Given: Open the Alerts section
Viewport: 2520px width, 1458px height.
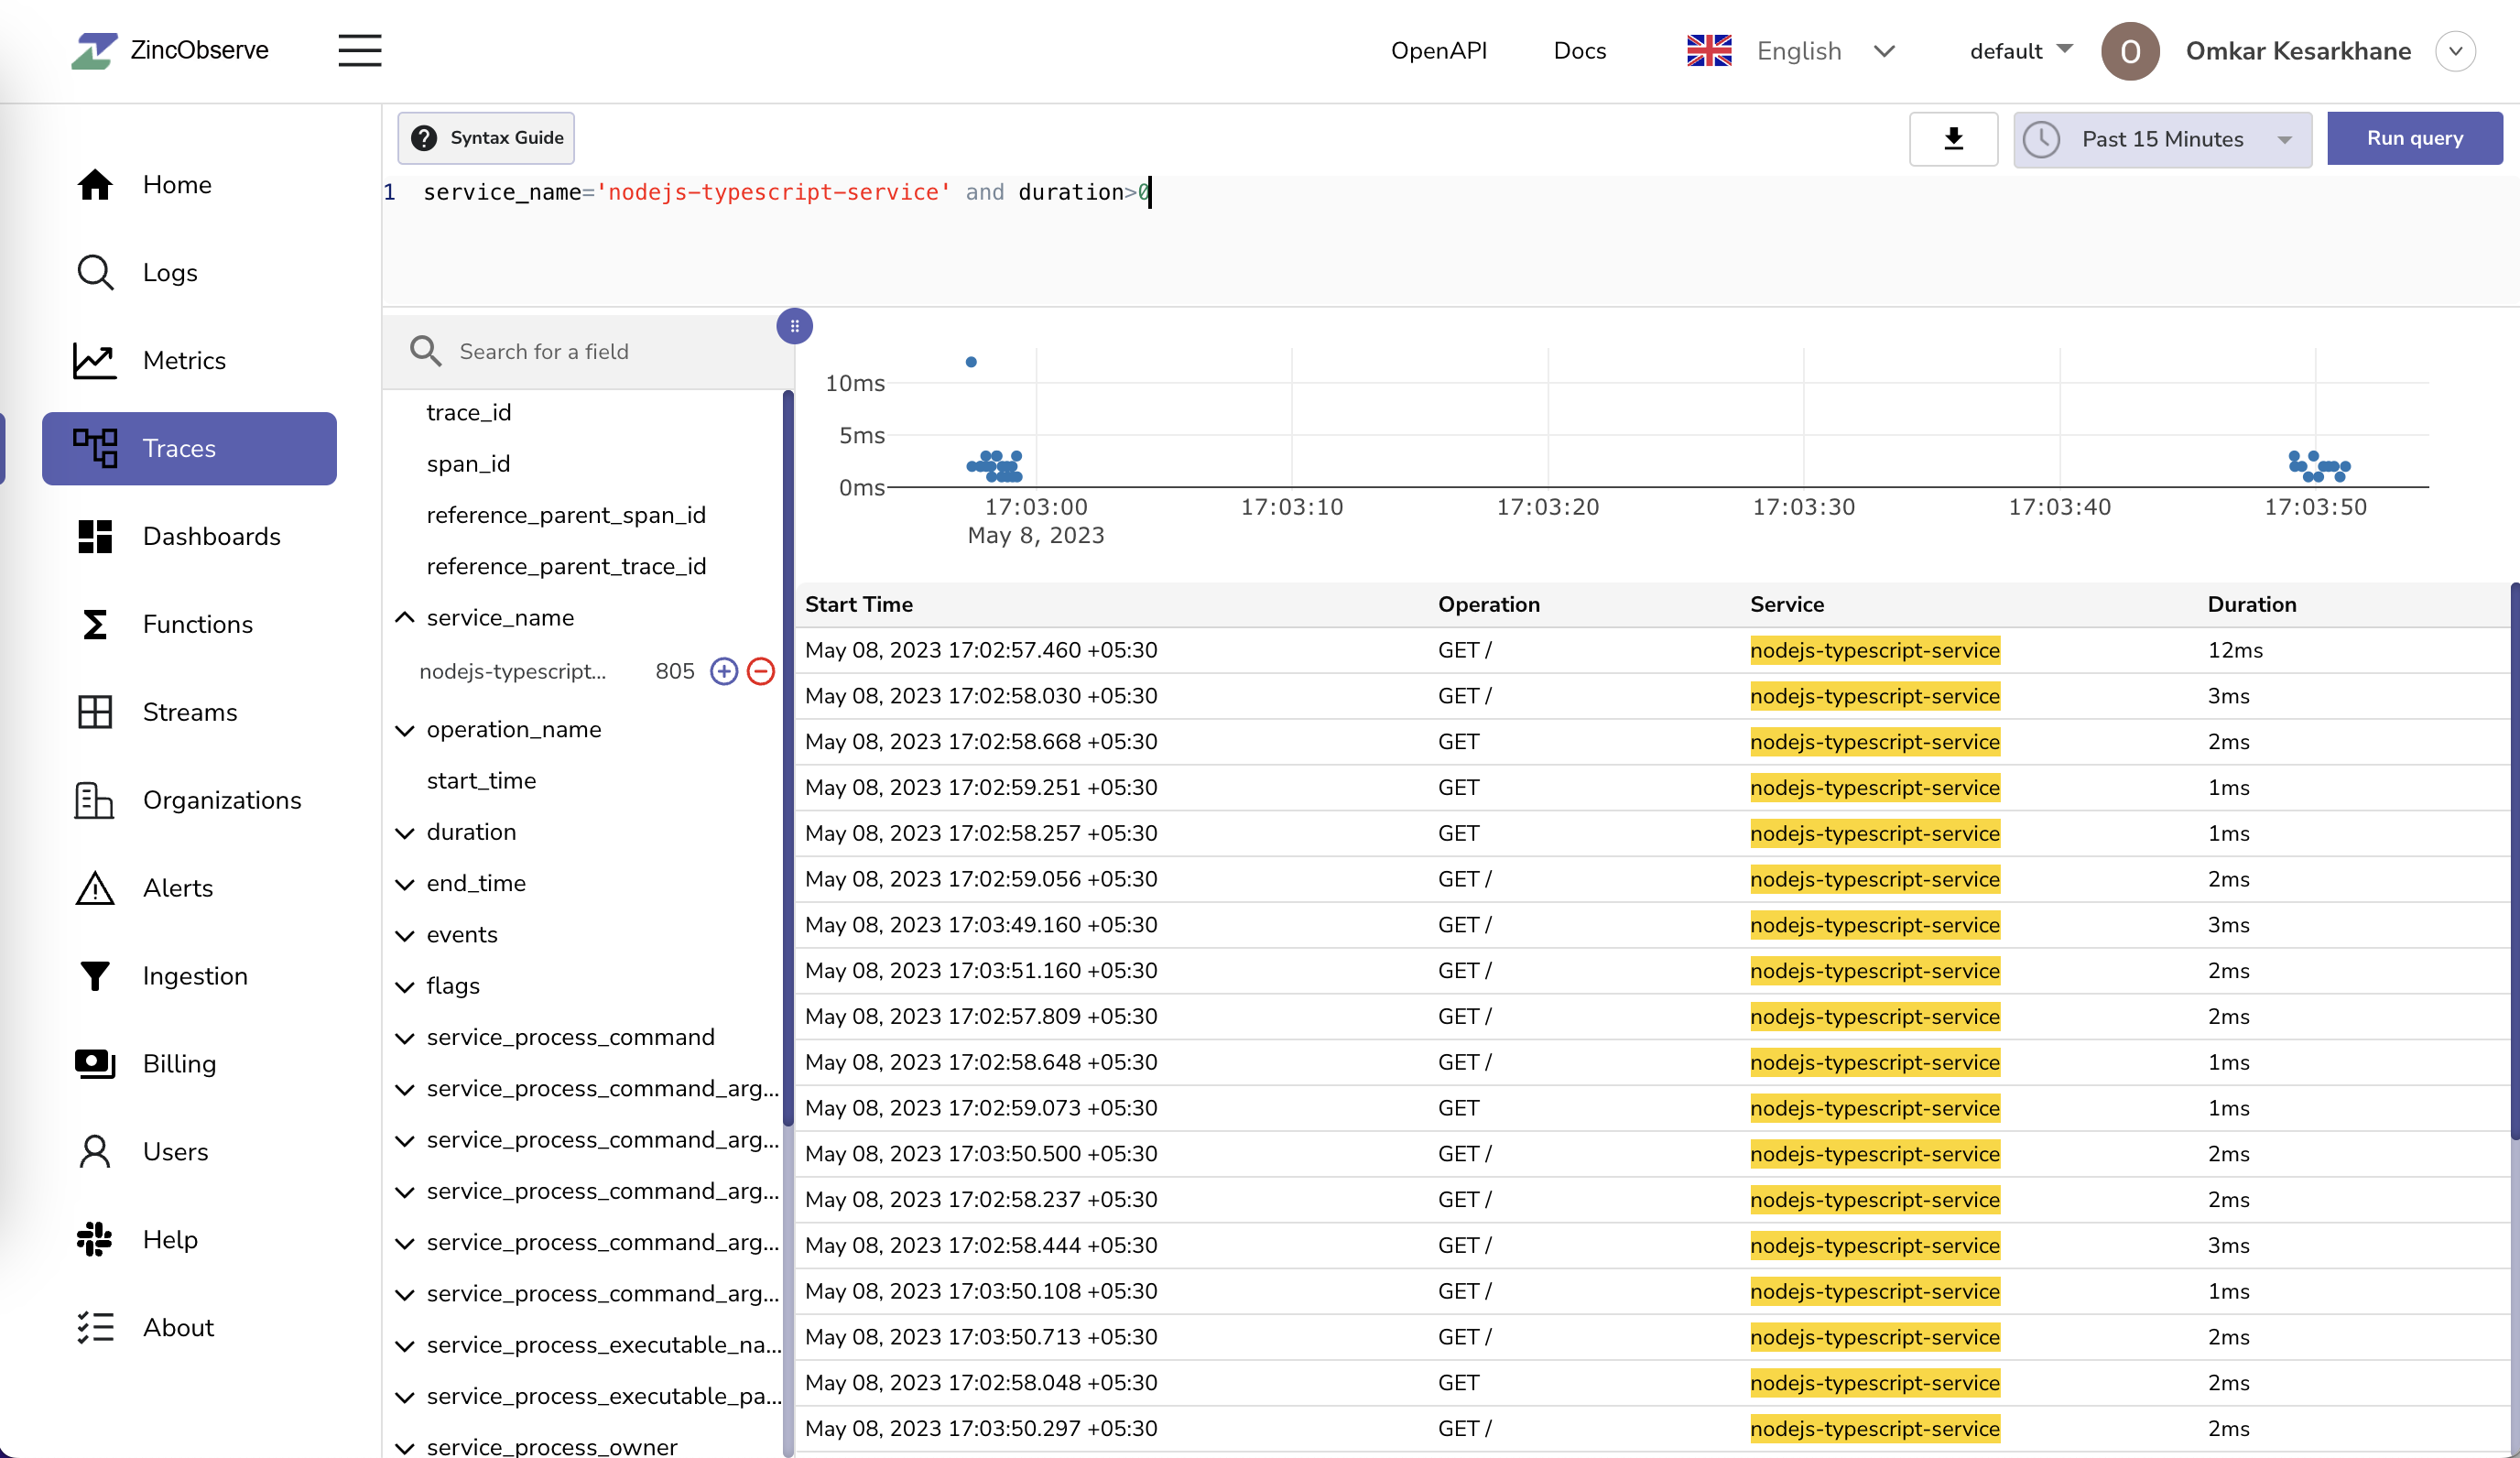Looking at the screenshot, I should pyautogui.click(x=178, y=887).
